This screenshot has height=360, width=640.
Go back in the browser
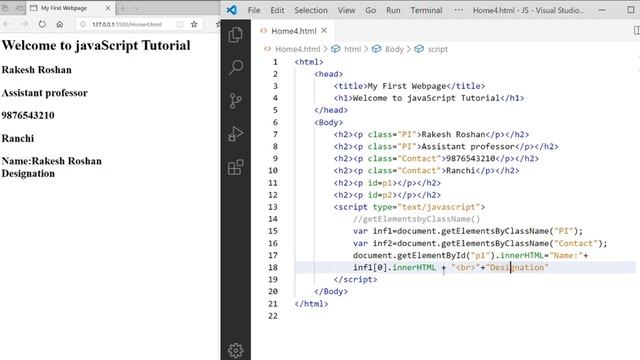7,24
